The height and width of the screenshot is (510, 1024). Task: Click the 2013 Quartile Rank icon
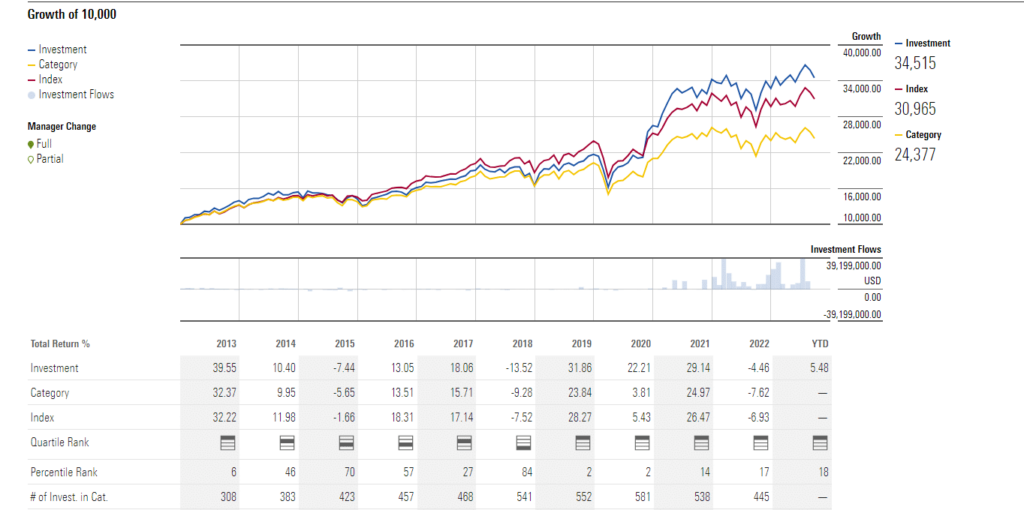[227, 441]
